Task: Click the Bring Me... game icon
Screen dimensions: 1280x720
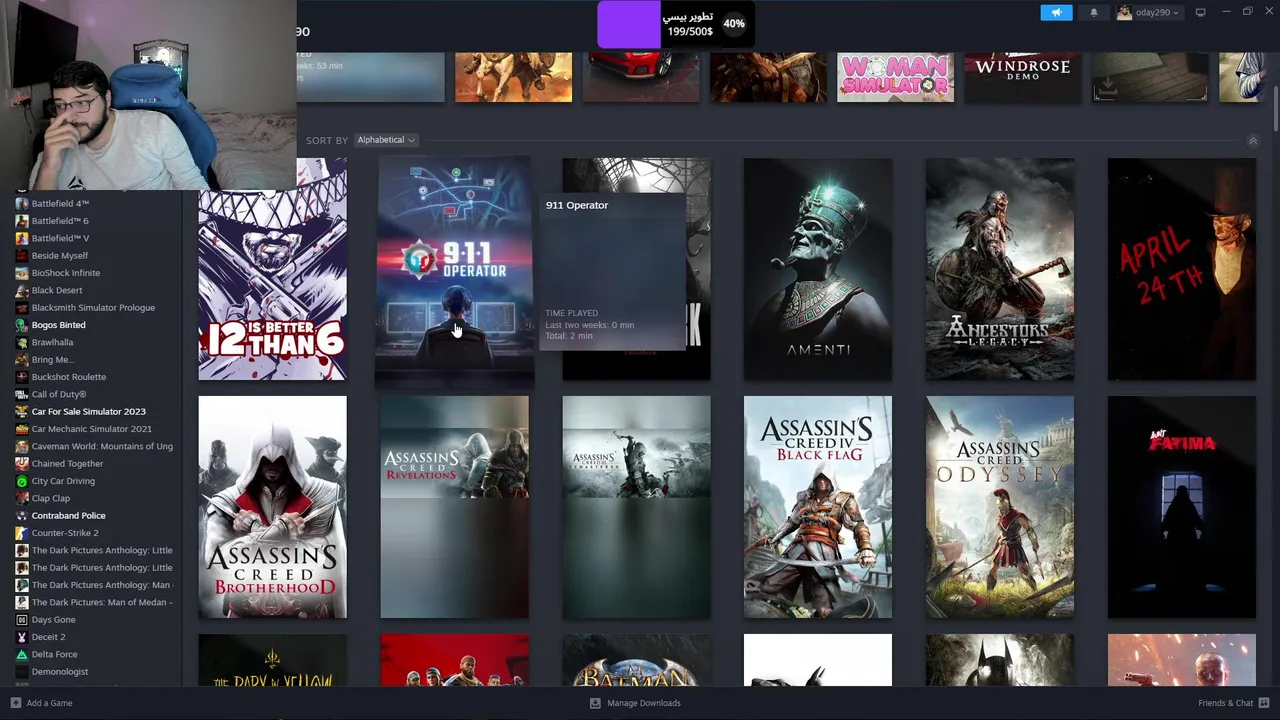Action: pos(22,359)
